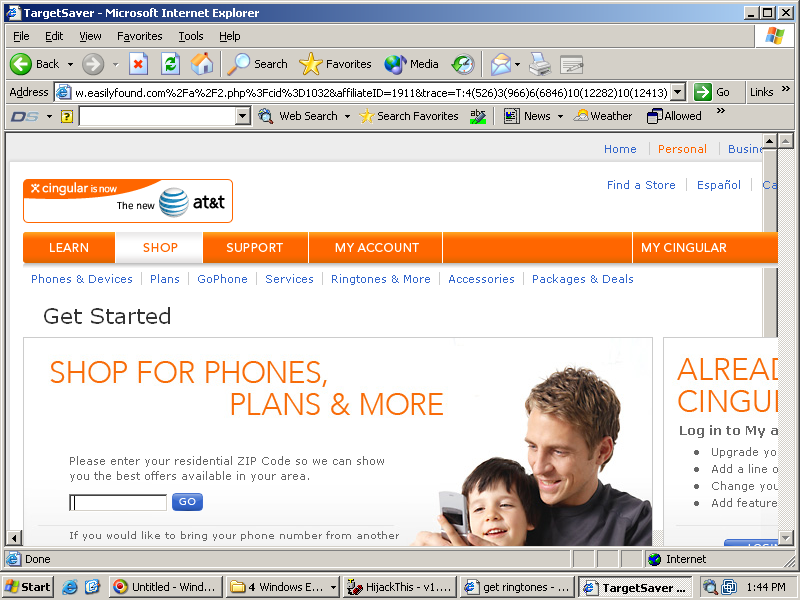Switch to Español link

(719, 185)
